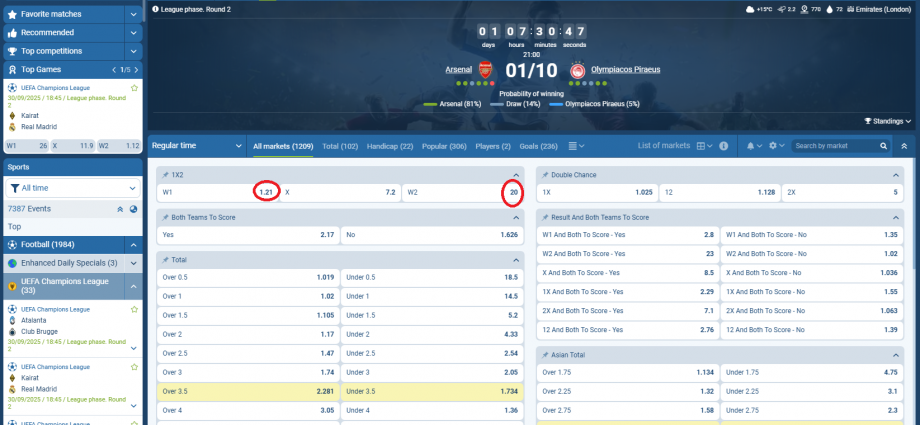Collapse all markets with double-chevron button
920x425 pixels.
[904, 146]
